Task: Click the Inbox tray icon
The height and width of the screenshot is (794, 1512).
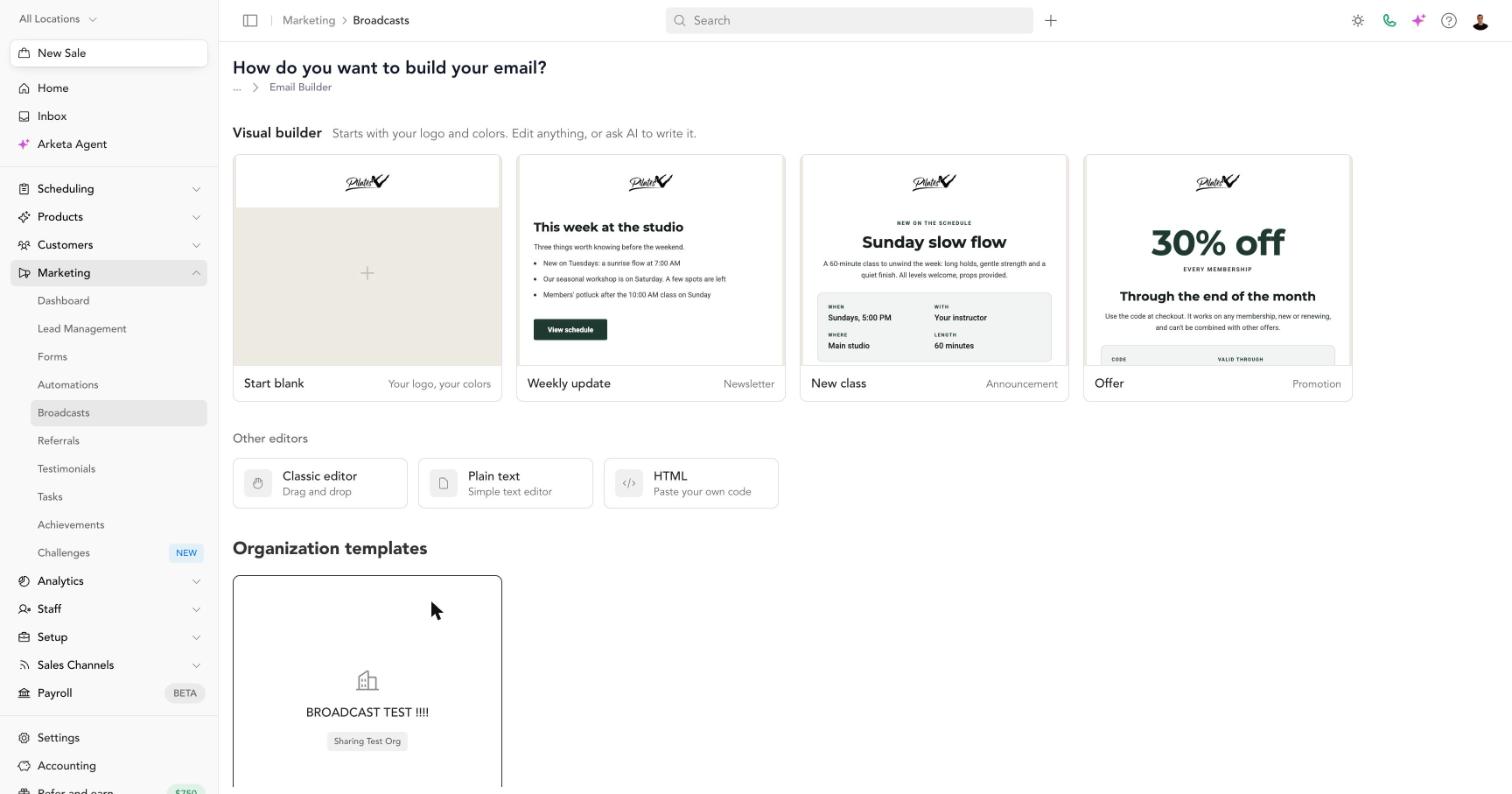Action: point(24,116)
